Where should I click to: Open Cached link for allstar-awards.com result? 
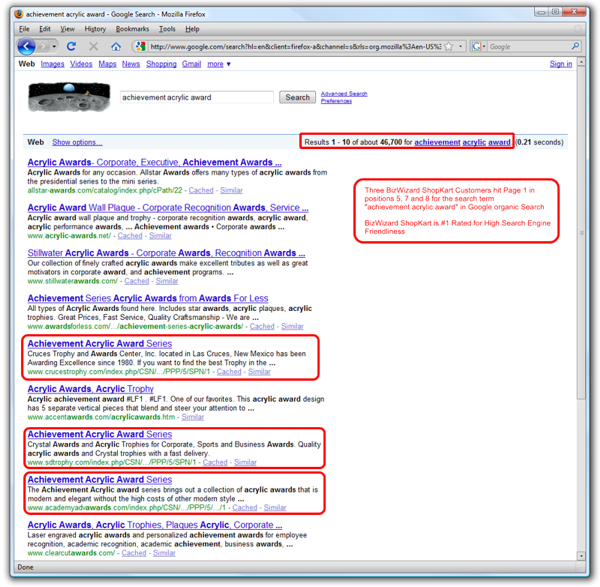[x=201, y=190]
